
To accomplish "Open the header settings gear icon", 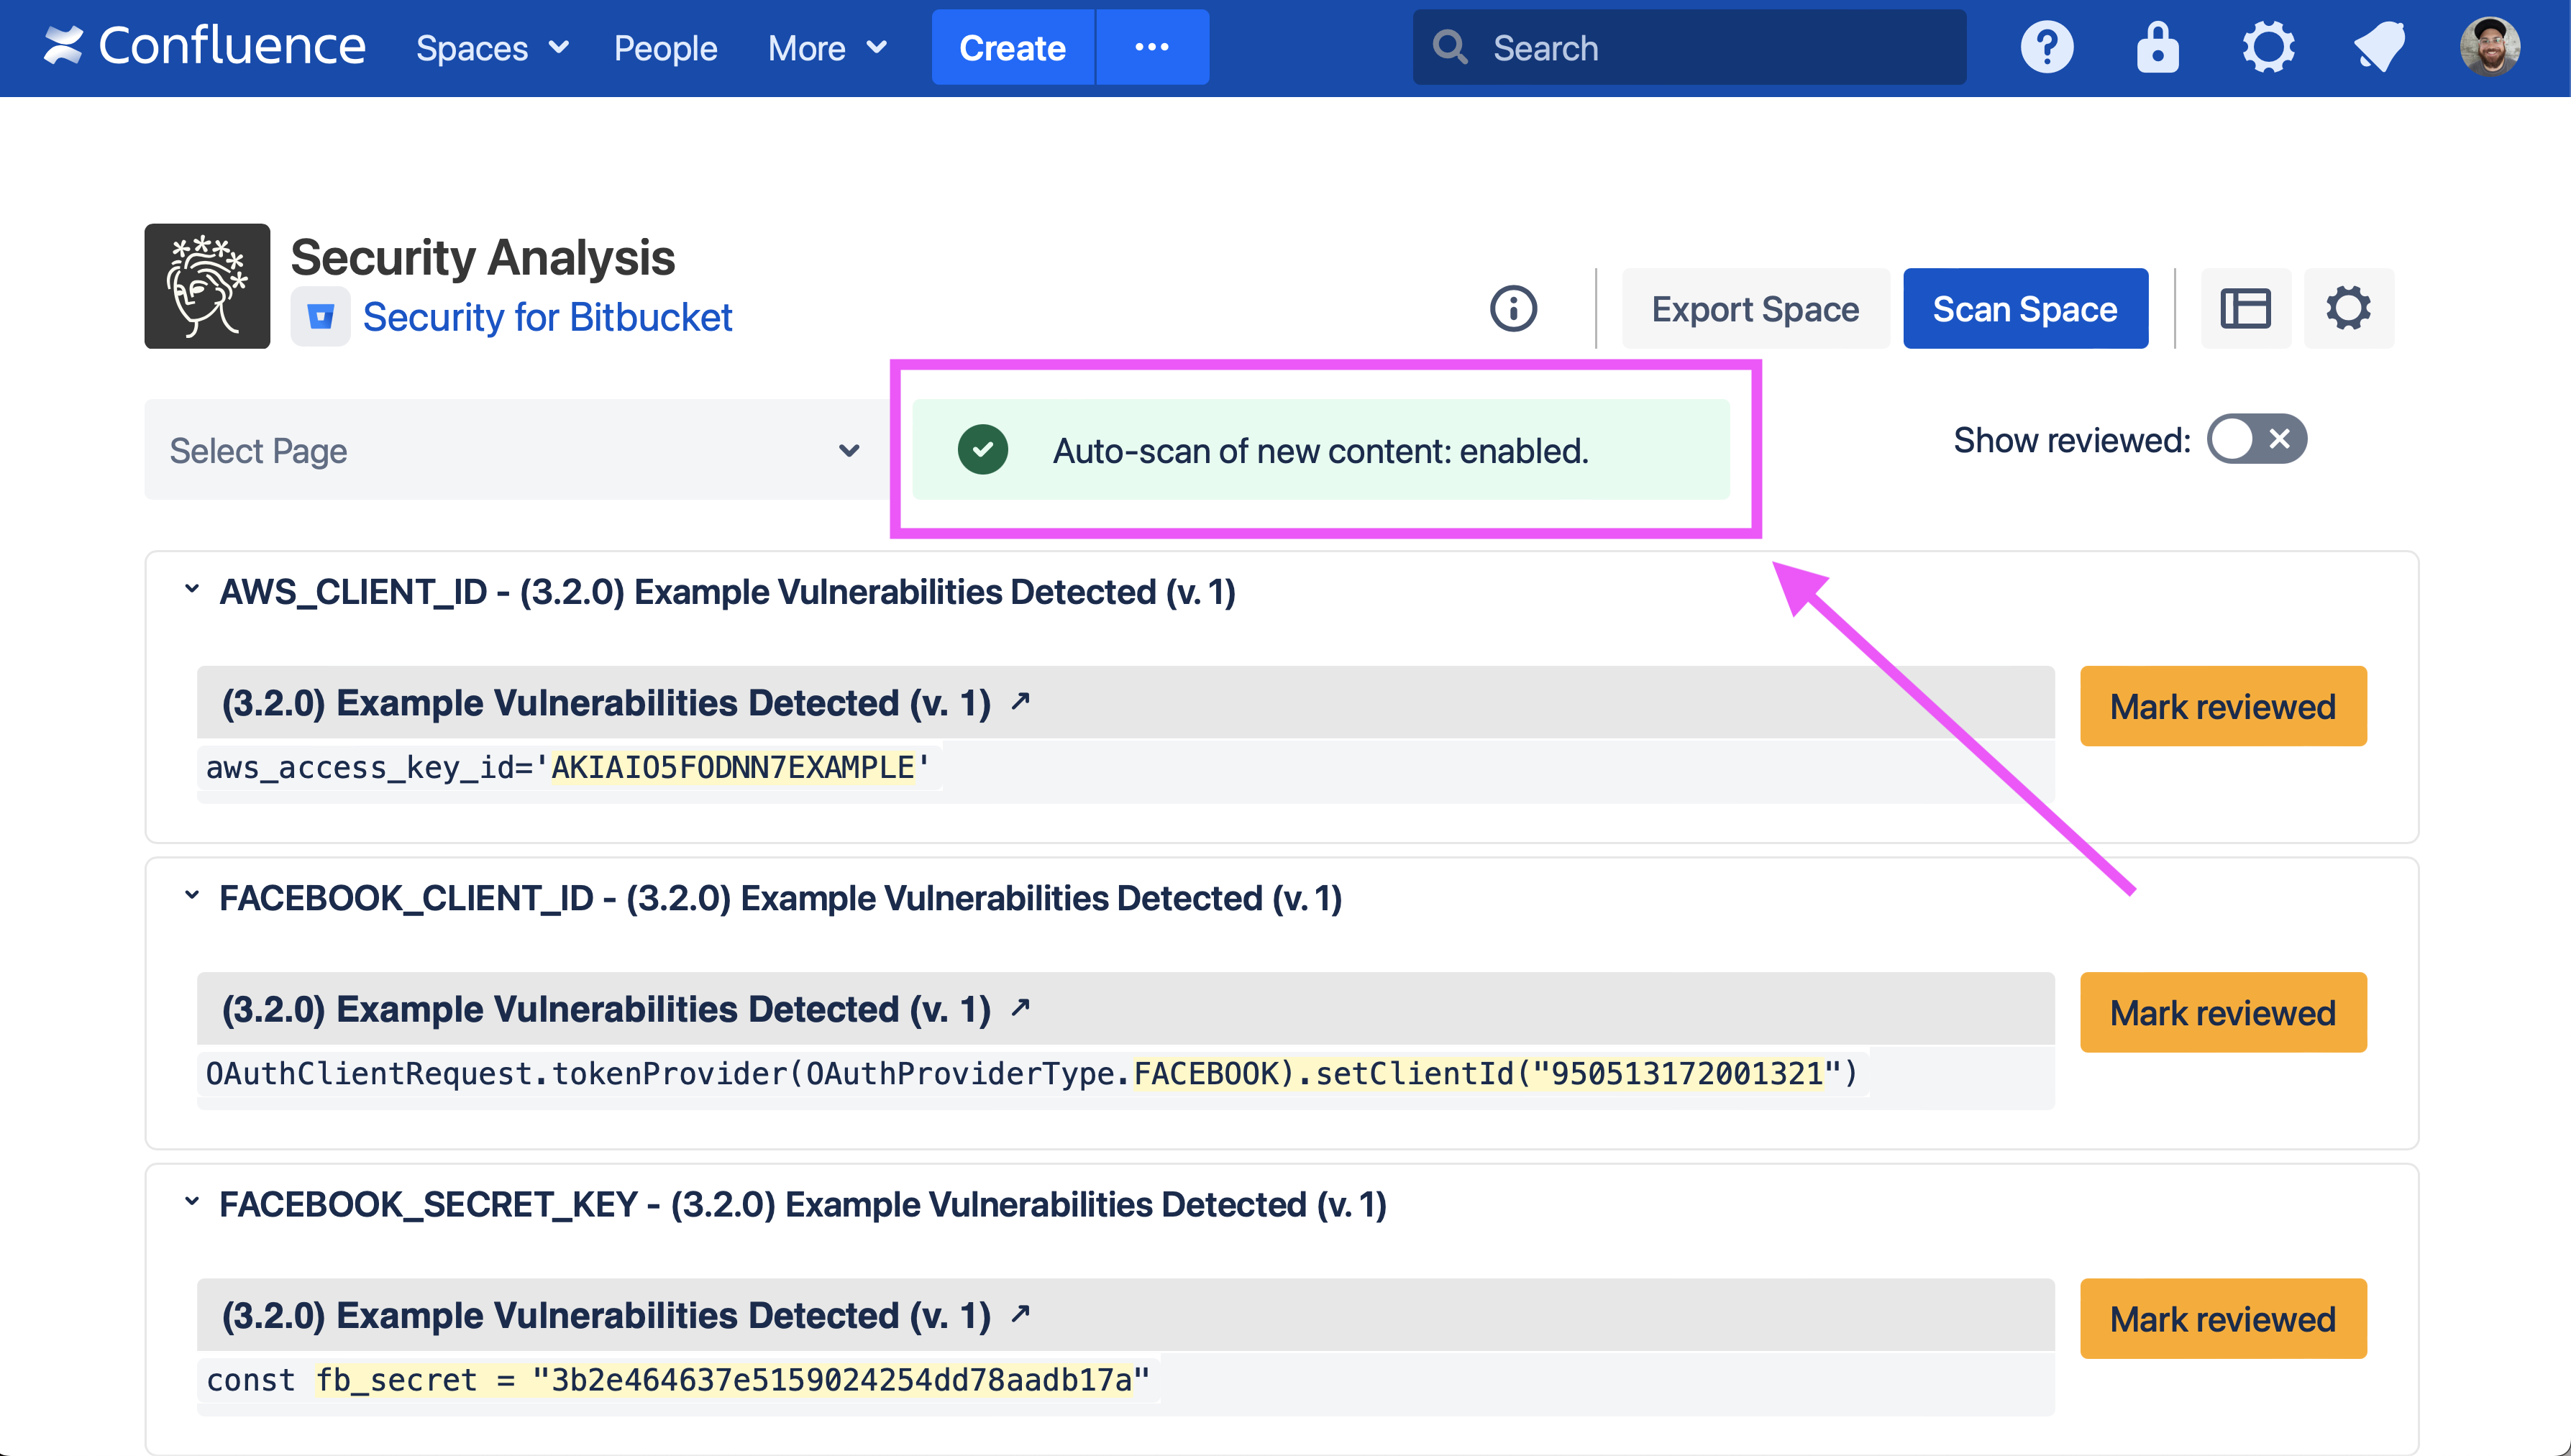I will 2268,47.
